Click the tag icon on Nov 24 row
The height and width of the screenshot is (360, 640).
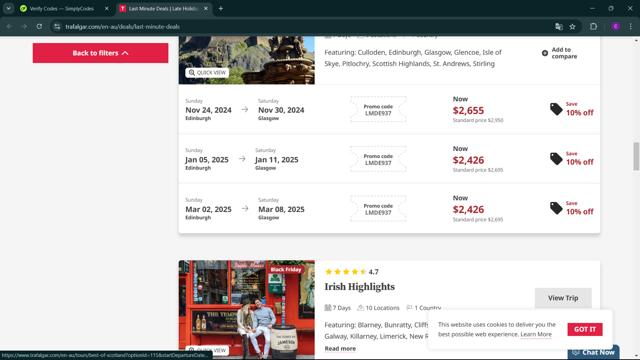point(556,109)
